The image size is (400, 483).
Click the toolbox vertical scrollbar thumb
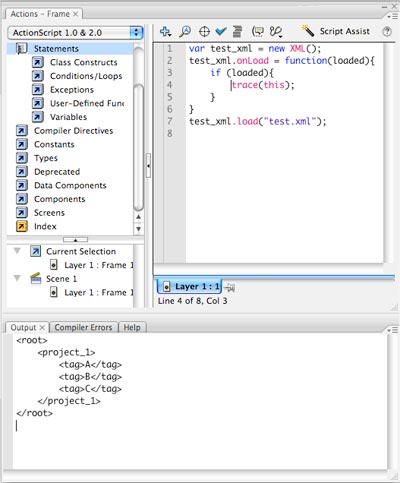(138, 147)
